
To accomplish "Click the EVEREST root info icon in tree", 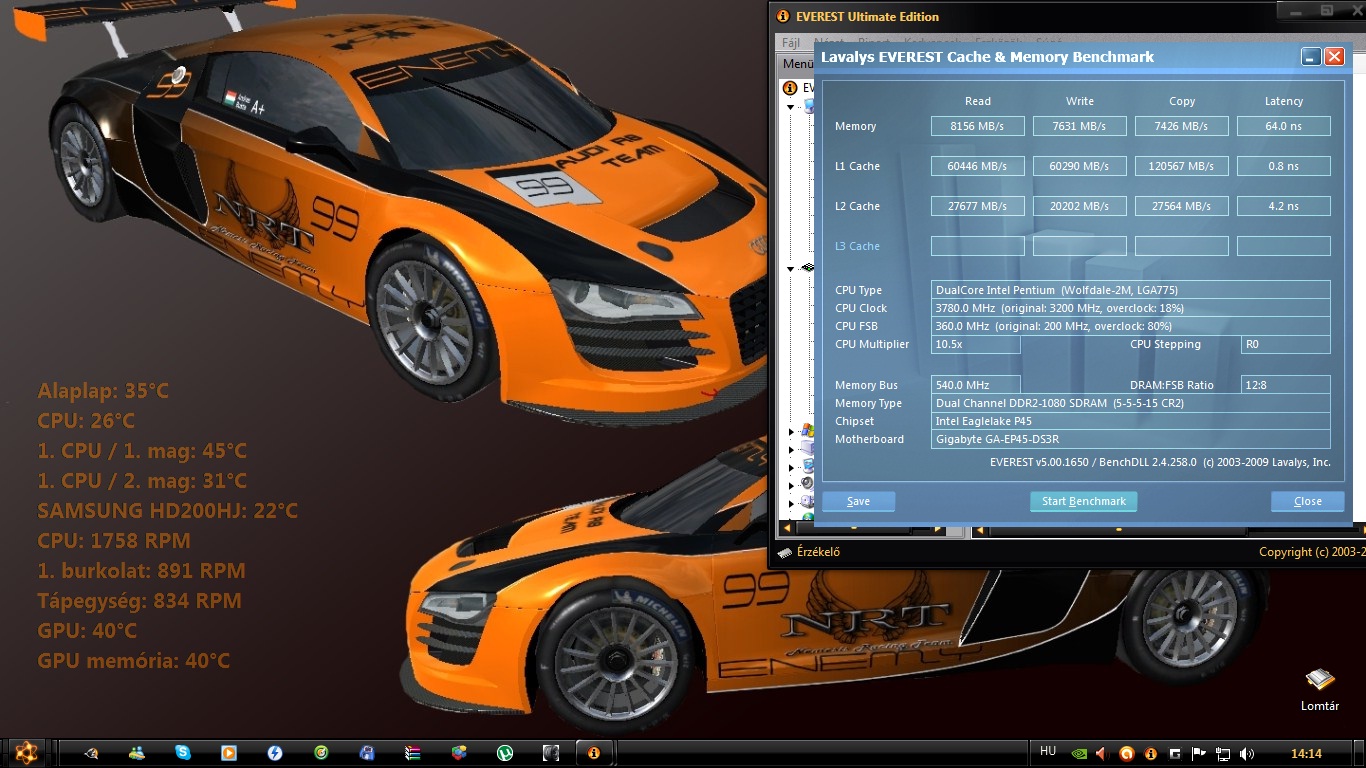I will click(789, 88).
